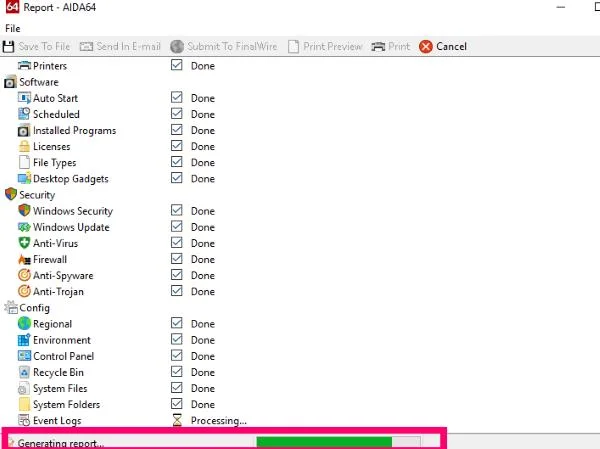Click the File Types document icon

tap(24, 162)
